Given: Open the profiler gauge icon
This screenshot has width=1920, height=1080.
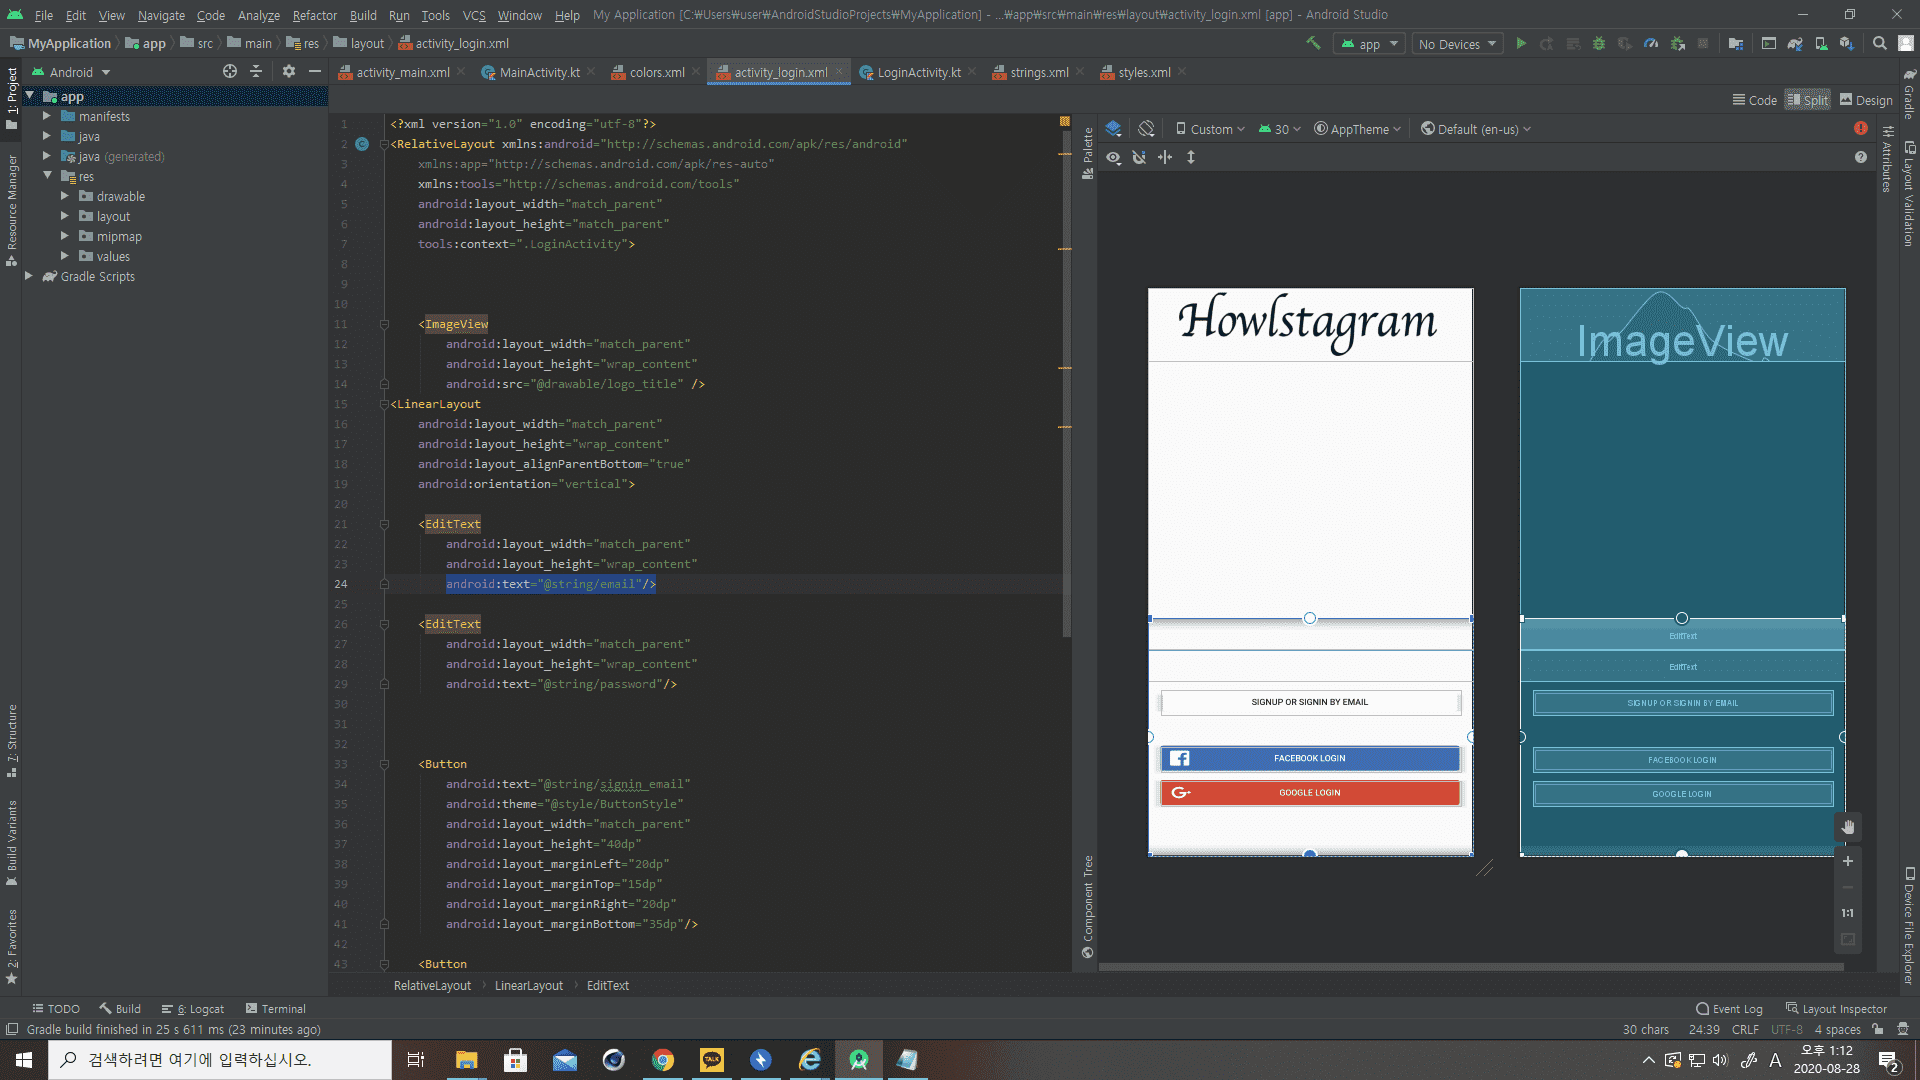Looking at the screenshot, I should [x=1651, y=44].
